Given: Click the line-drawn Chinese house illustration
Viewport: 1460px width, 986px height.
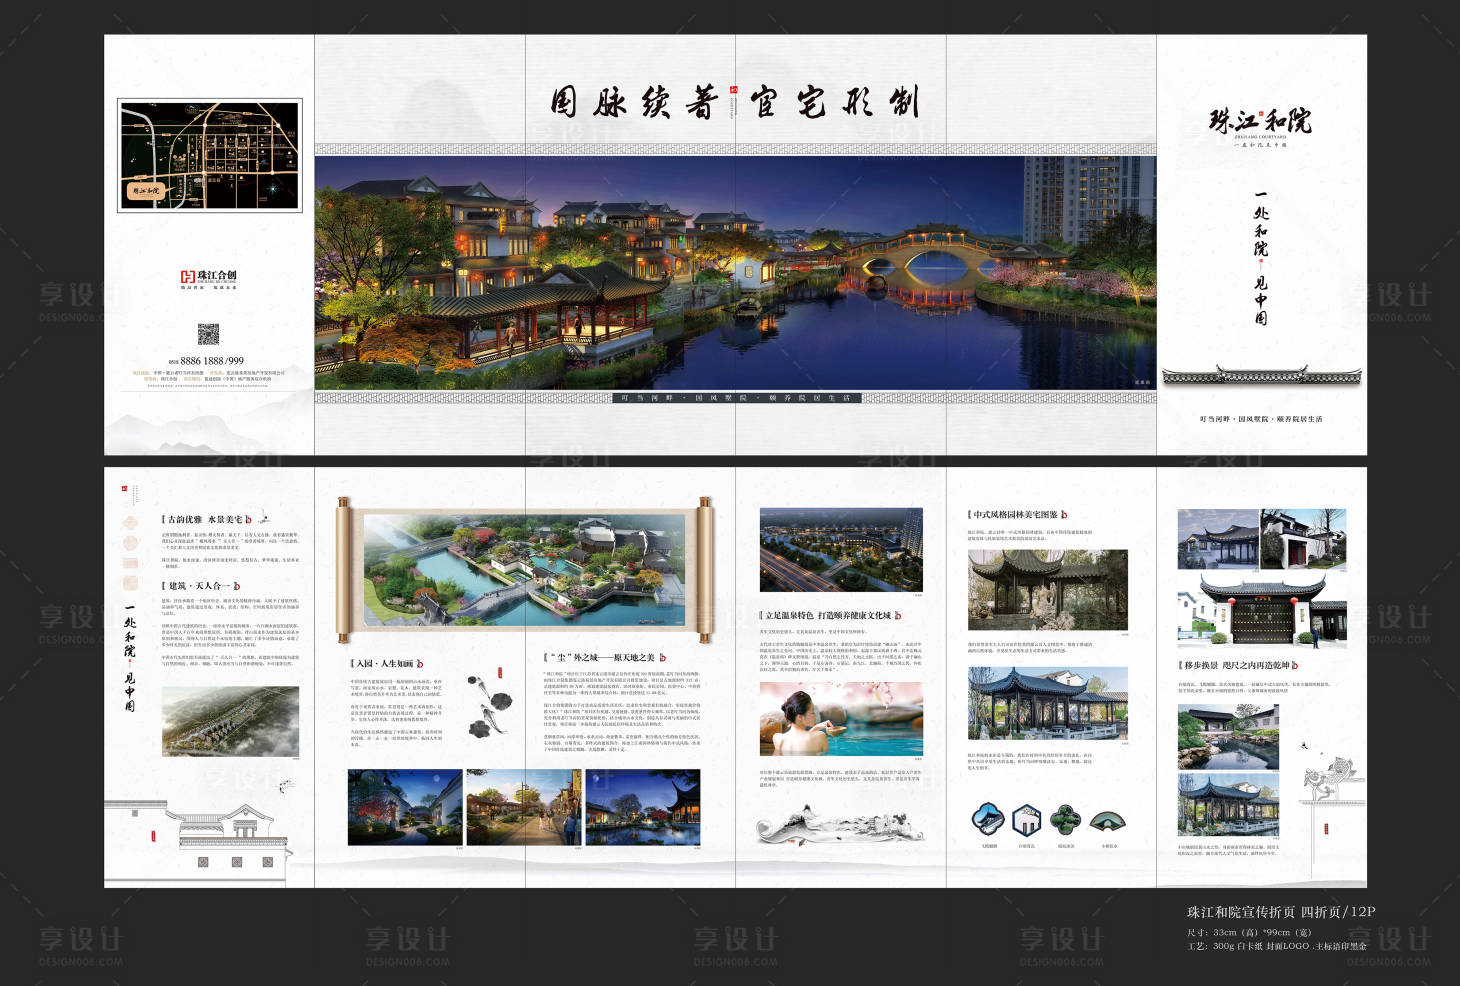Looking at the screenshot, I should point(199,840).
